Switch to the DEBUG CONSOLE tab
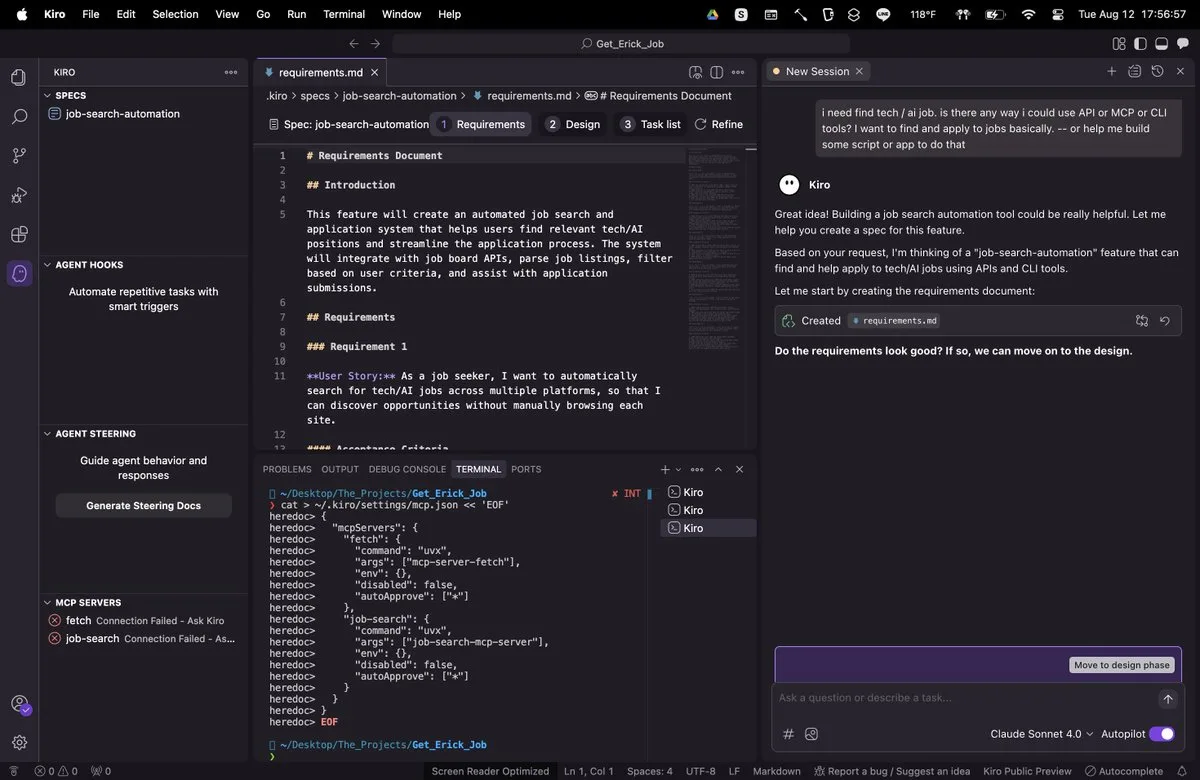 pos(407,469)
